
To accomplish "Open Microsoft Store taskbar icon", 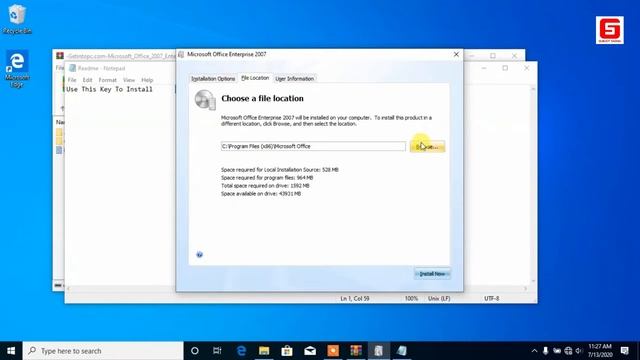I will [x=287, y=351].
